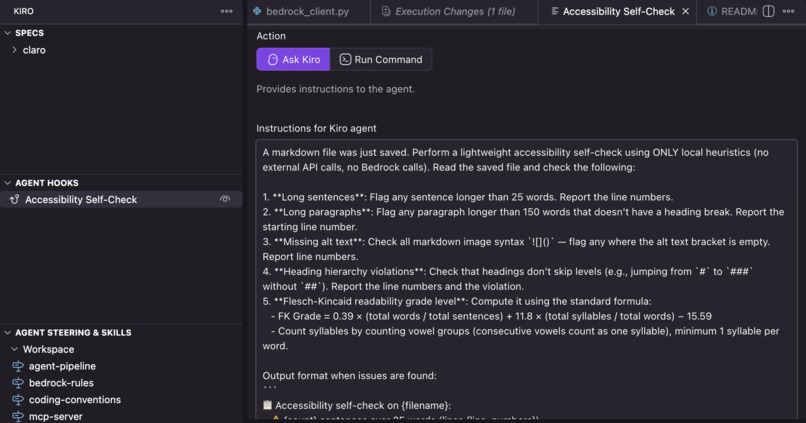Click the file icon on Execution Changes tab
This screenshot has width=806, height=423.
pos(386,11)
